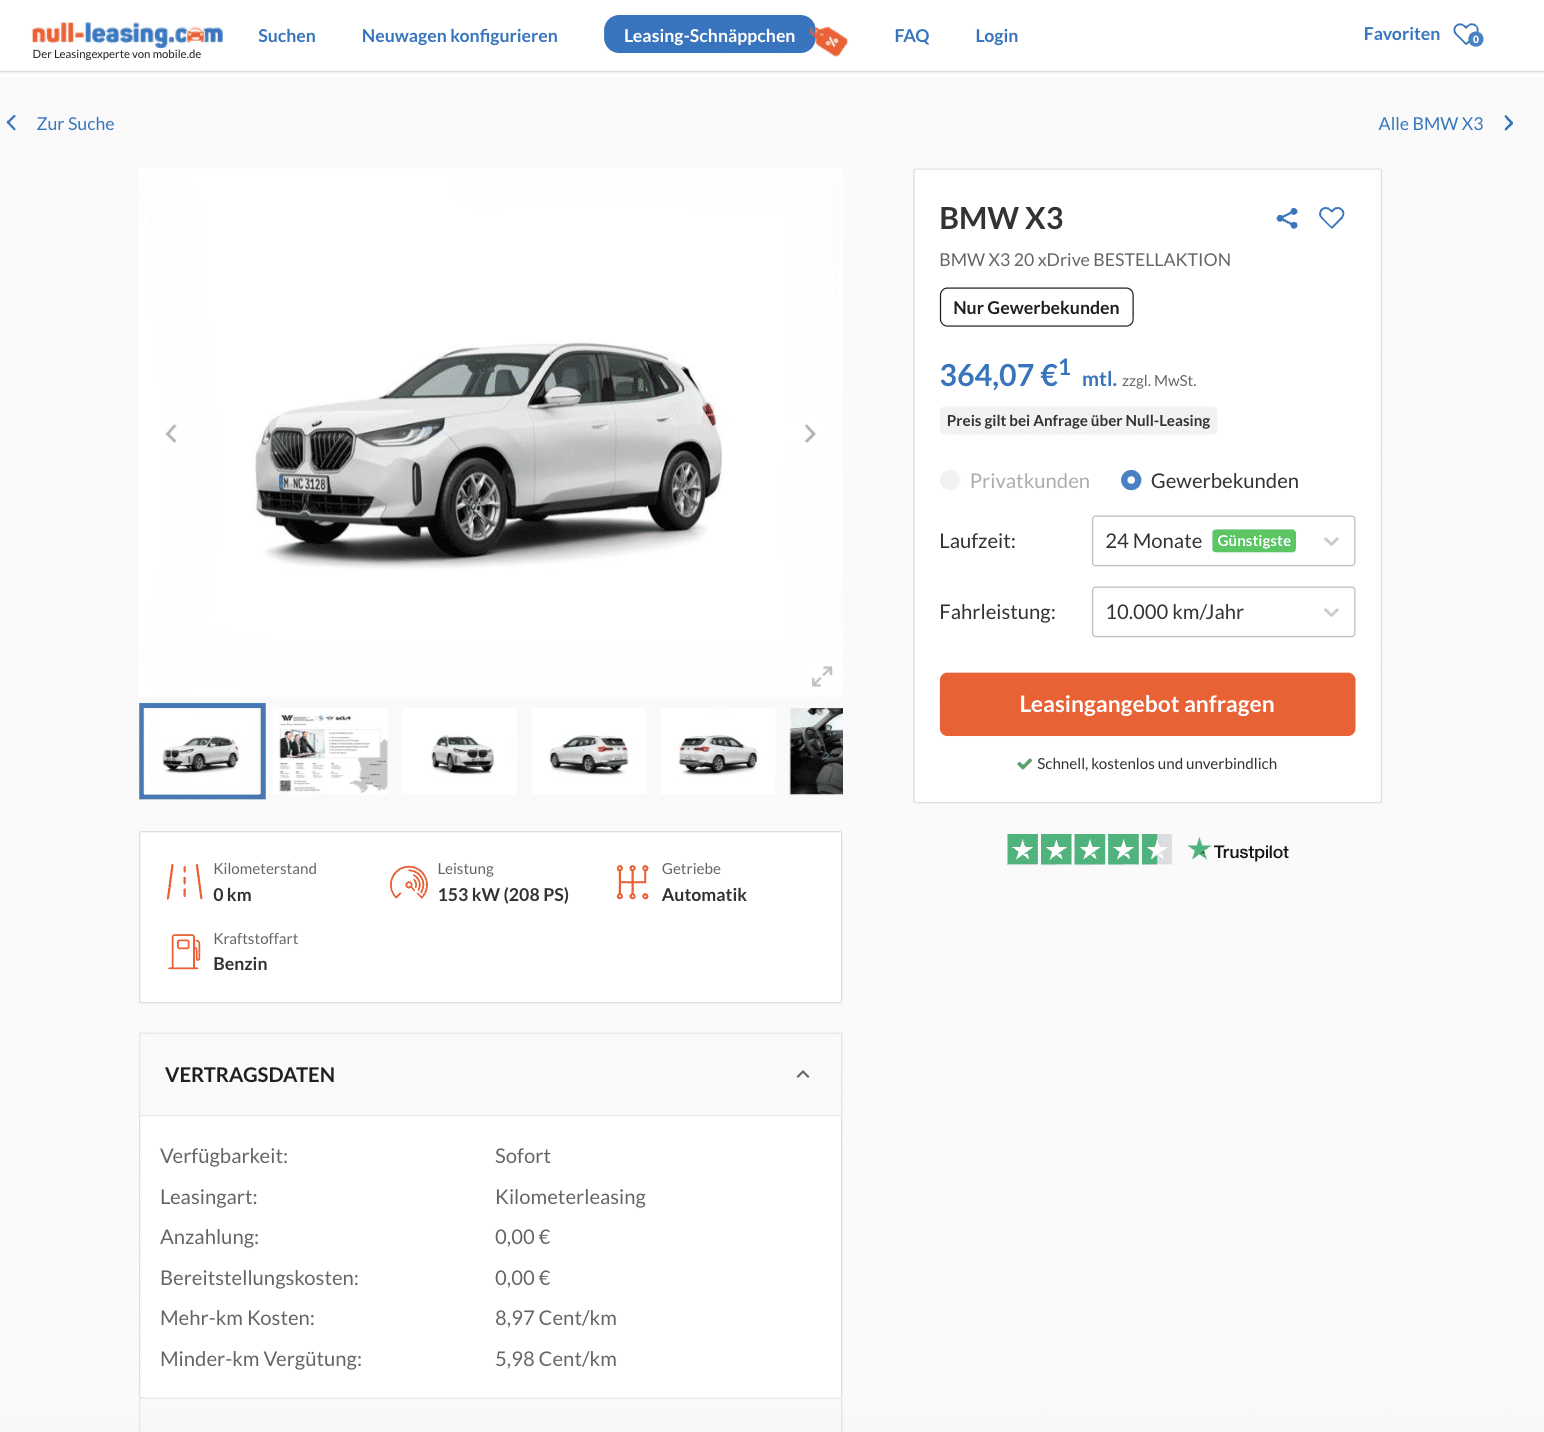Select the Privatkunden radio option
Image resolution: width=1544 pixels, height=1432 pixels.
click(x=951, y=481)
